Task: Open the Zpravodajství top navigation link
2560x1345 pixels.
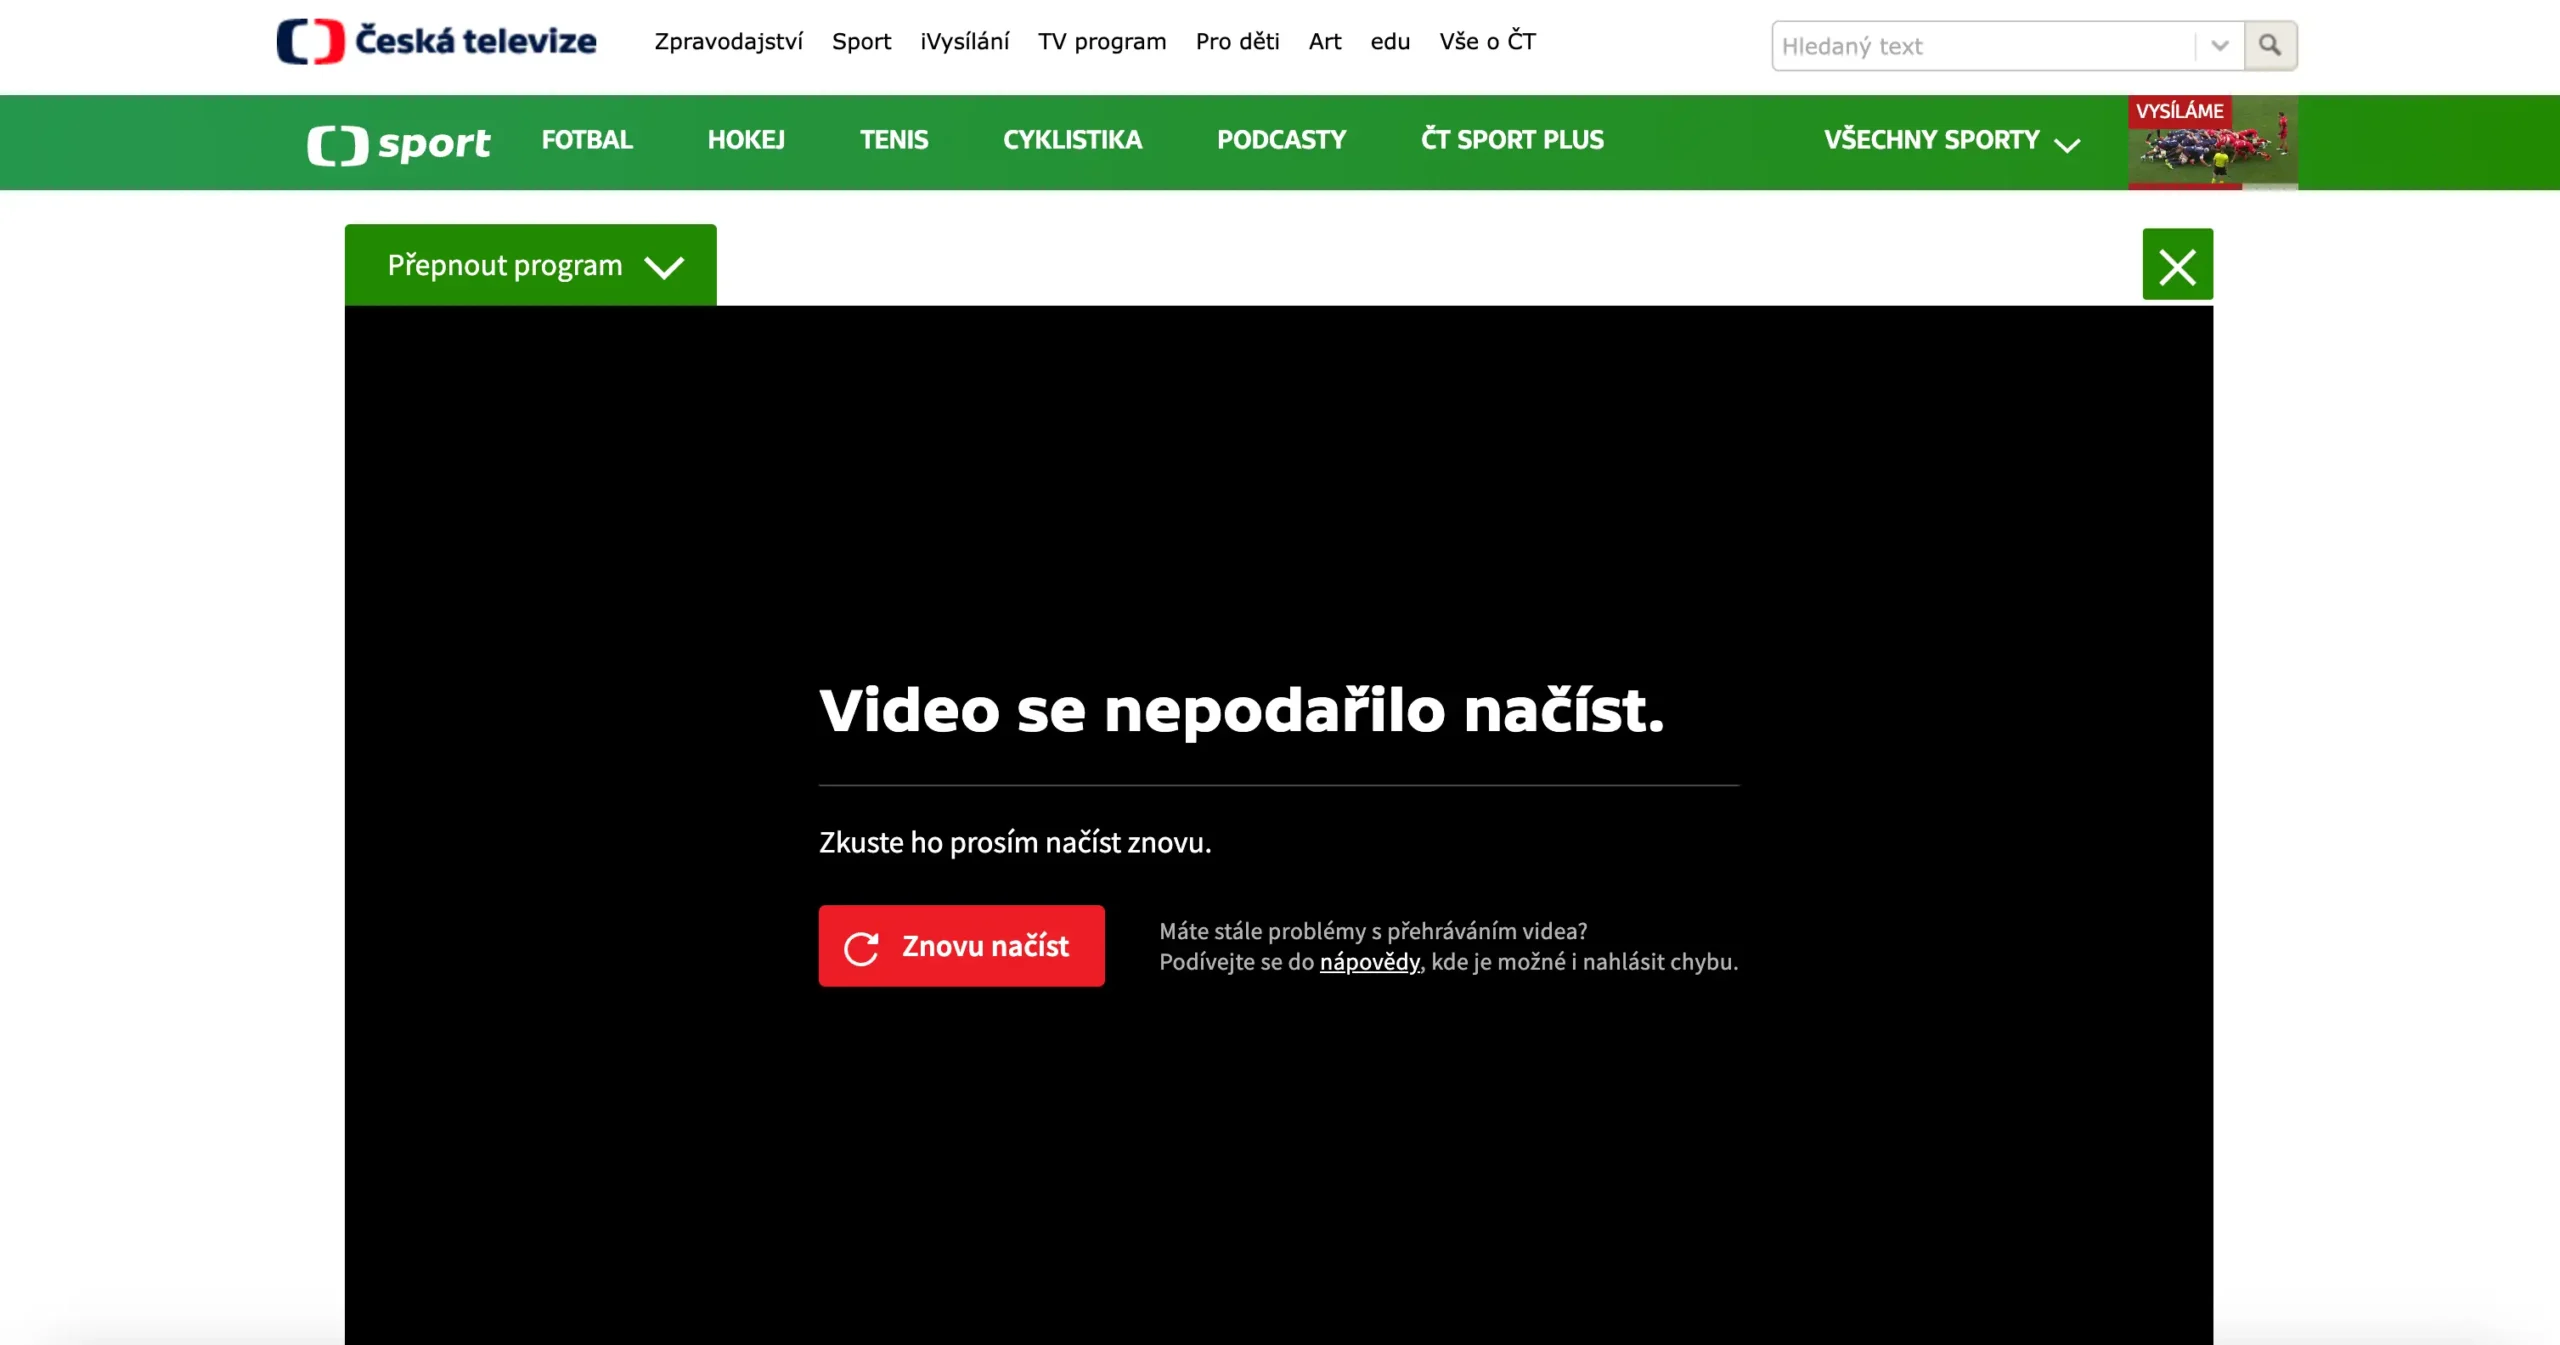Action: [x=728, y=42]
